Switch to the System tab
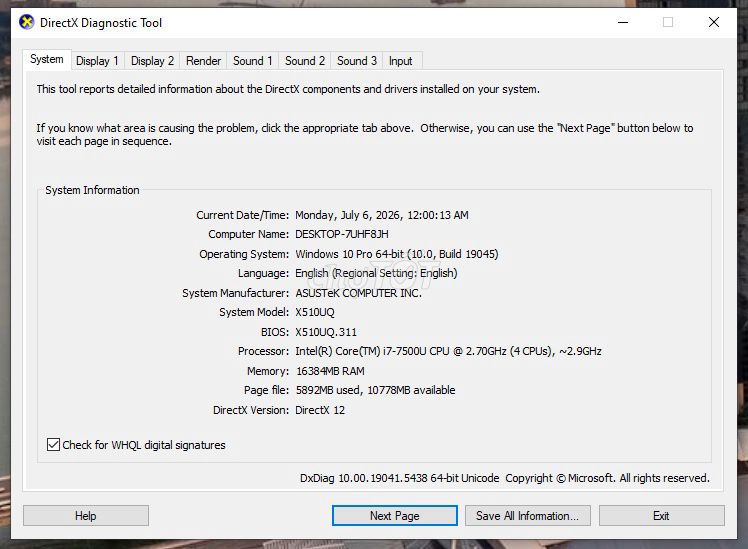 [x=47, y=60]
